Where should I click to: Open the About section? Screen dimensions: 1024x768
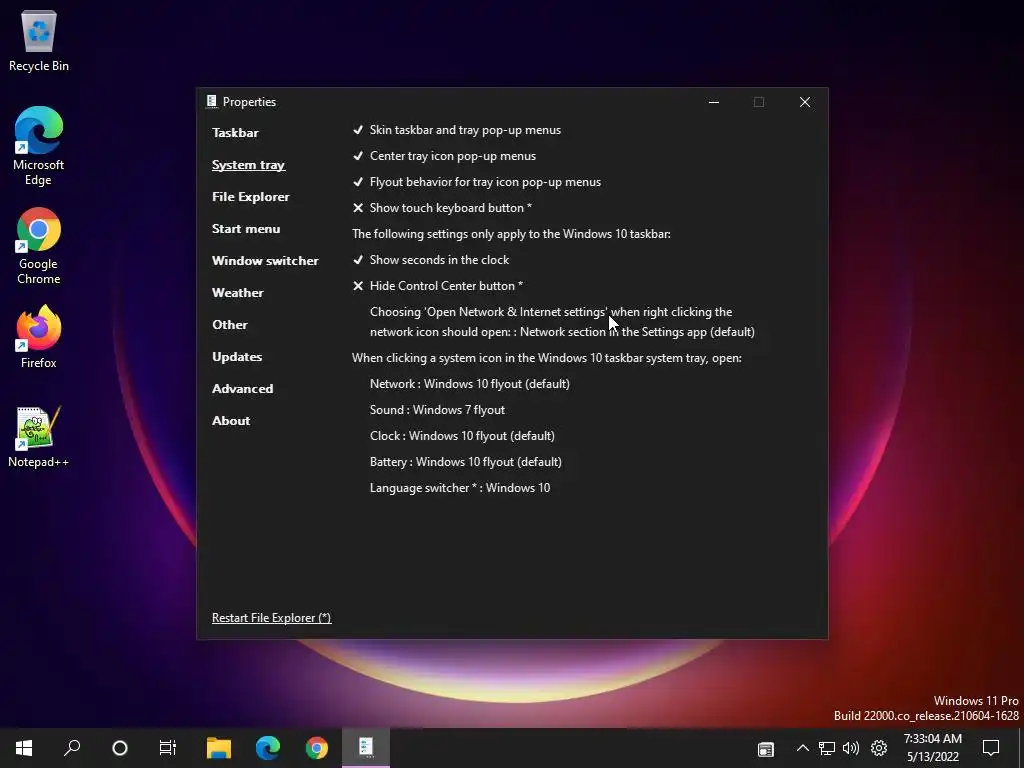click(x=231, y=421)
